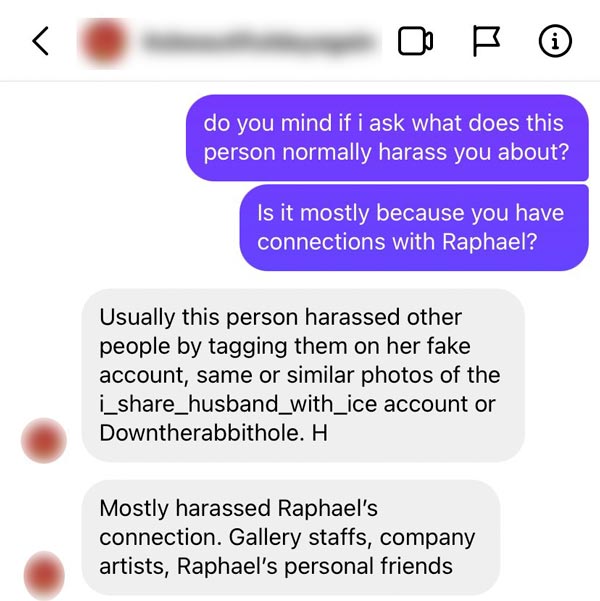Open the blurred profile picture in header
The image size is (600, 601).
103,41
